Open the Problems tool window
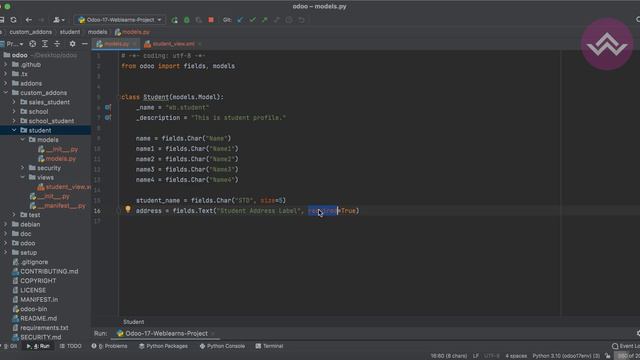640x360 pixels. click(109, 346)
